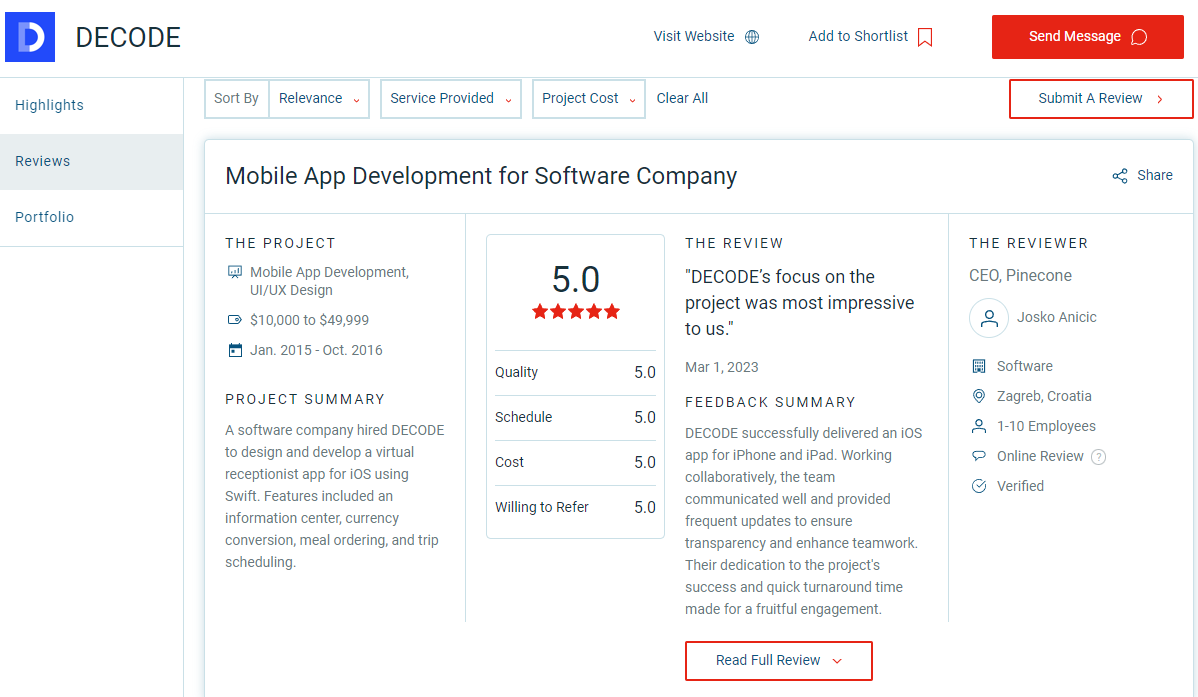Click the Visit Website link
The image size is (1198, 697).
click(706, 37)
